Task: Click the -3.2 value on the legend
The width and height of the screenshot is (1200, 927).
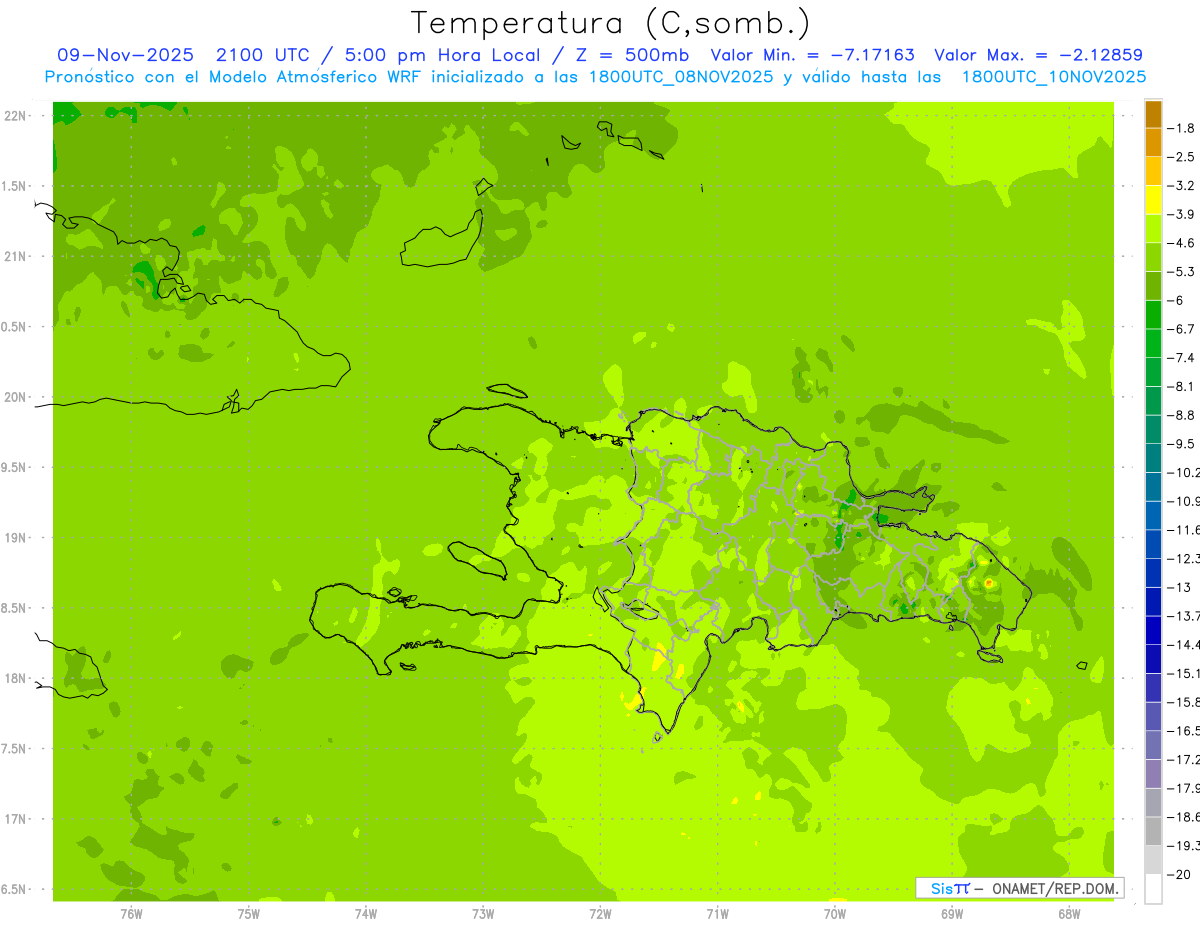Action: tap(1182, 186)
